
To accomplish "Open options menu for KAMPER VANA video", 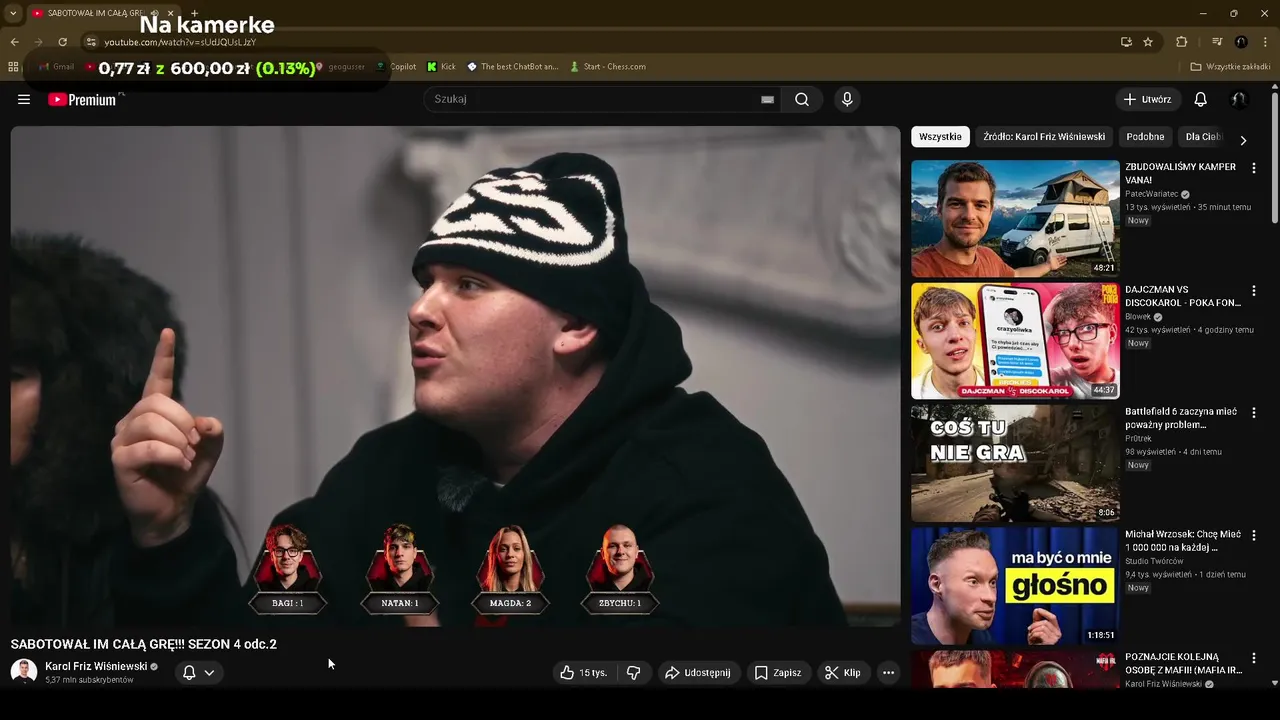I will 1253,168.
